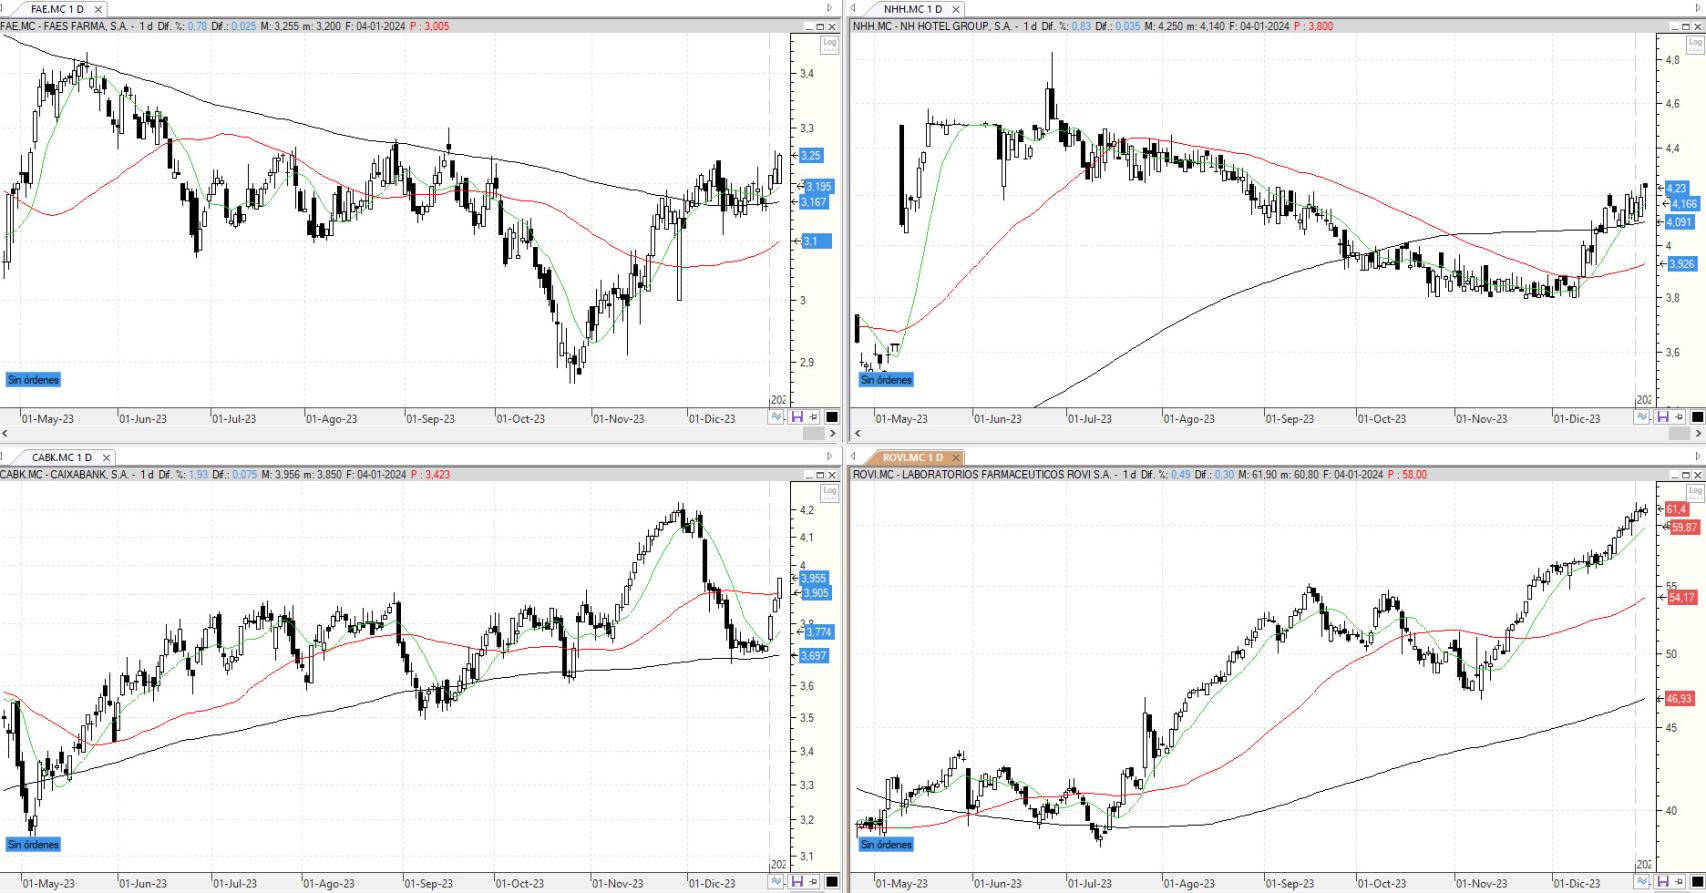This screenshot has height=893, width=1706.
Task: Pin the FAE.MC chart axis
Action: click(x=813, y=417)
